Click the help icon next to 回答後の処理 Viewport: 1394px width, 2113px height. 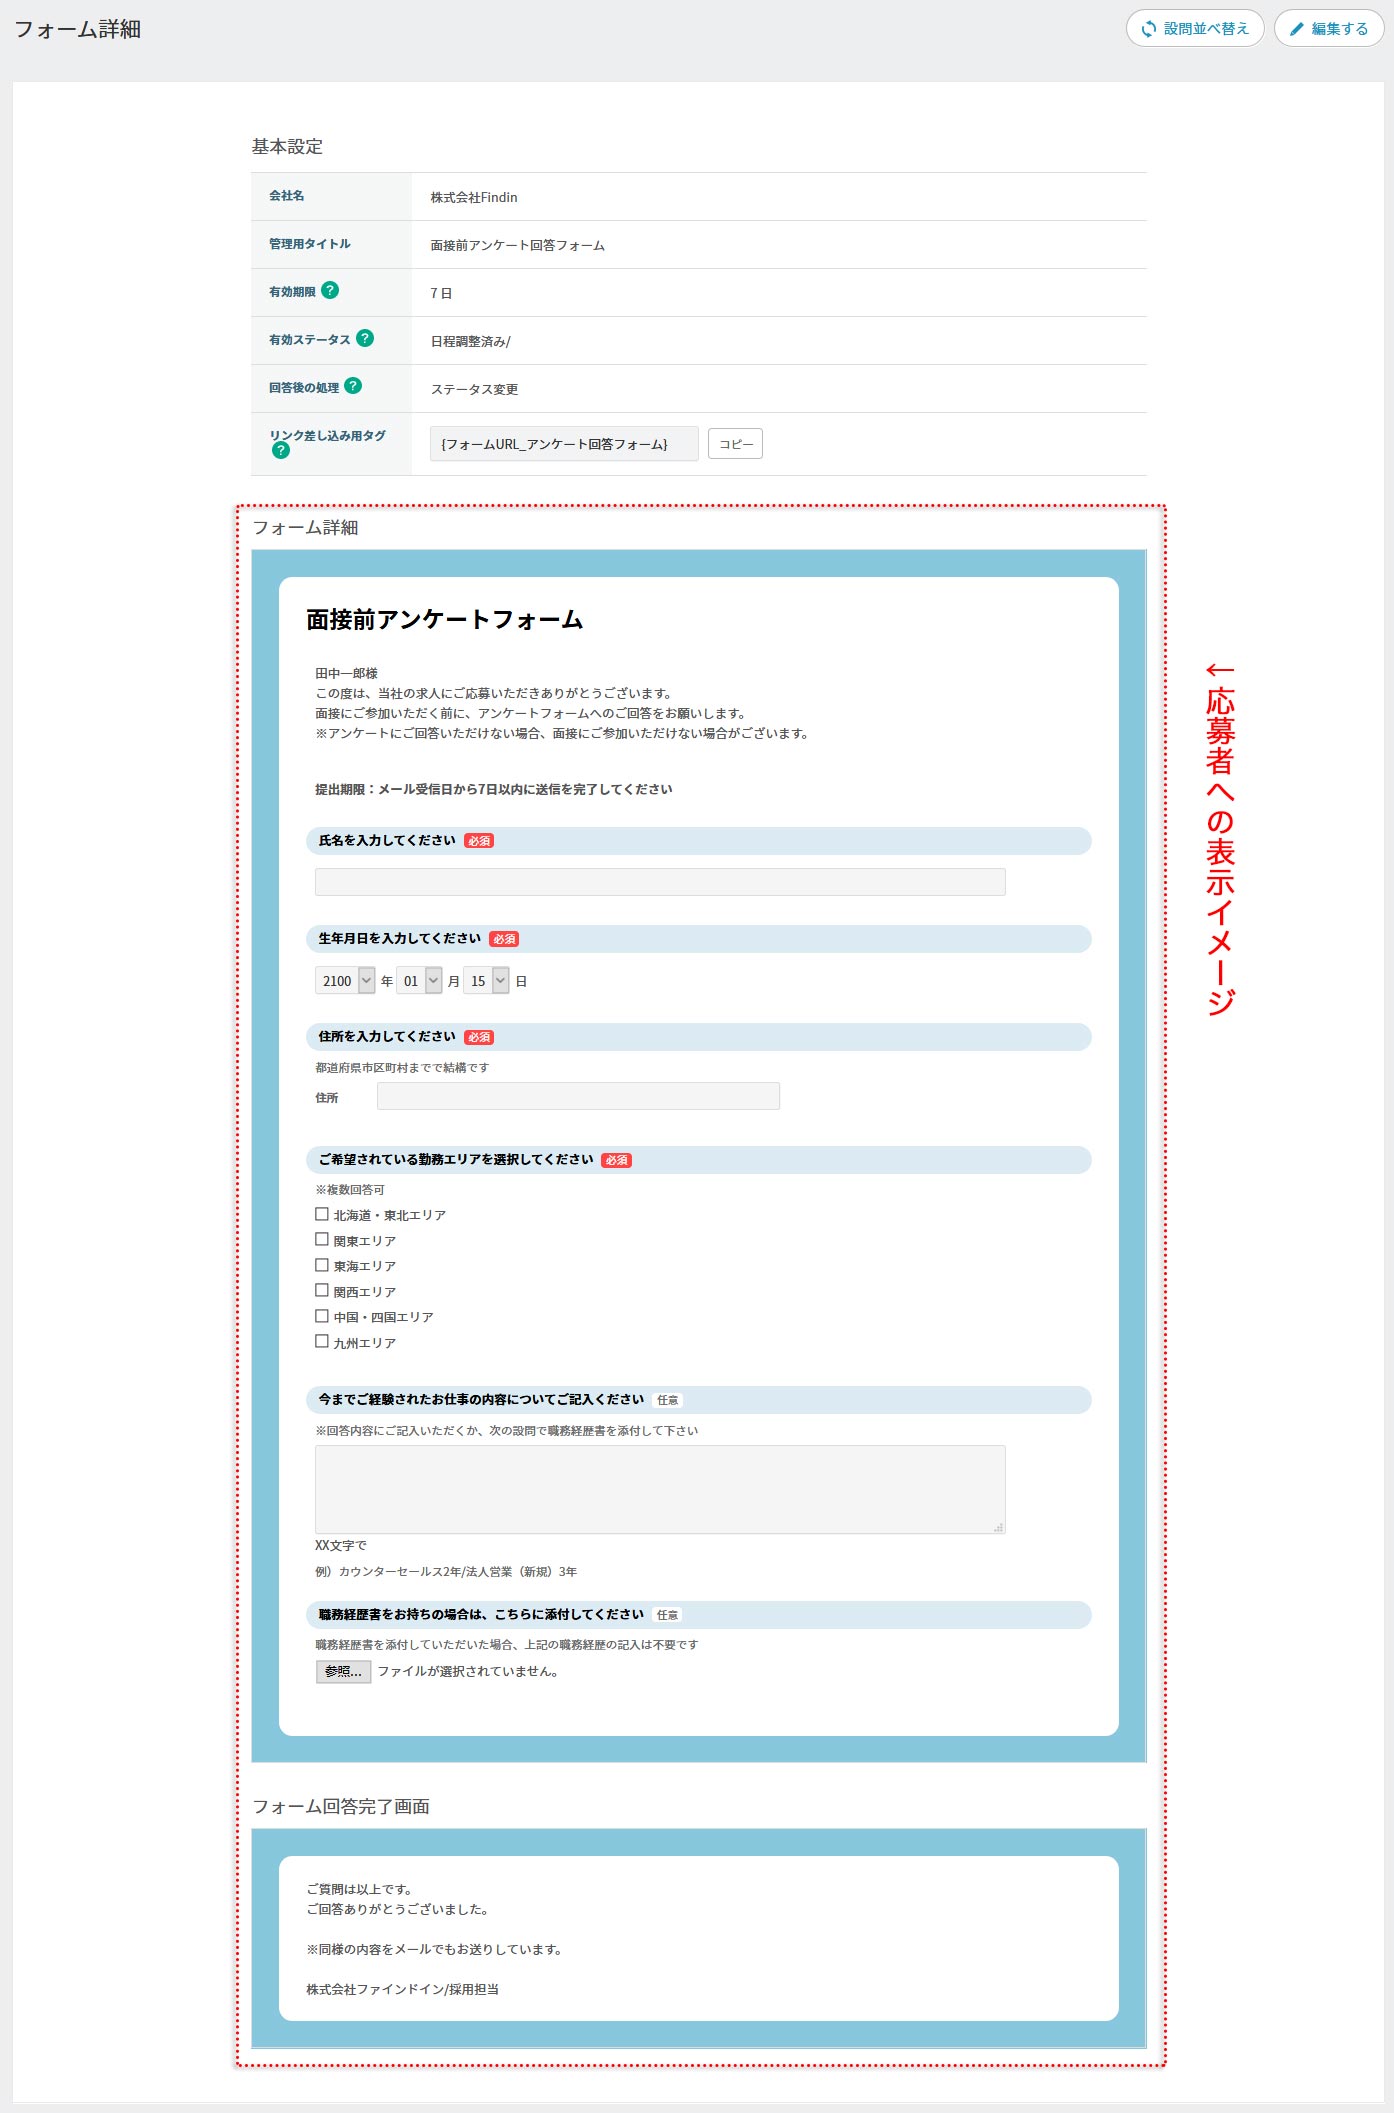(x=353, y=386)
